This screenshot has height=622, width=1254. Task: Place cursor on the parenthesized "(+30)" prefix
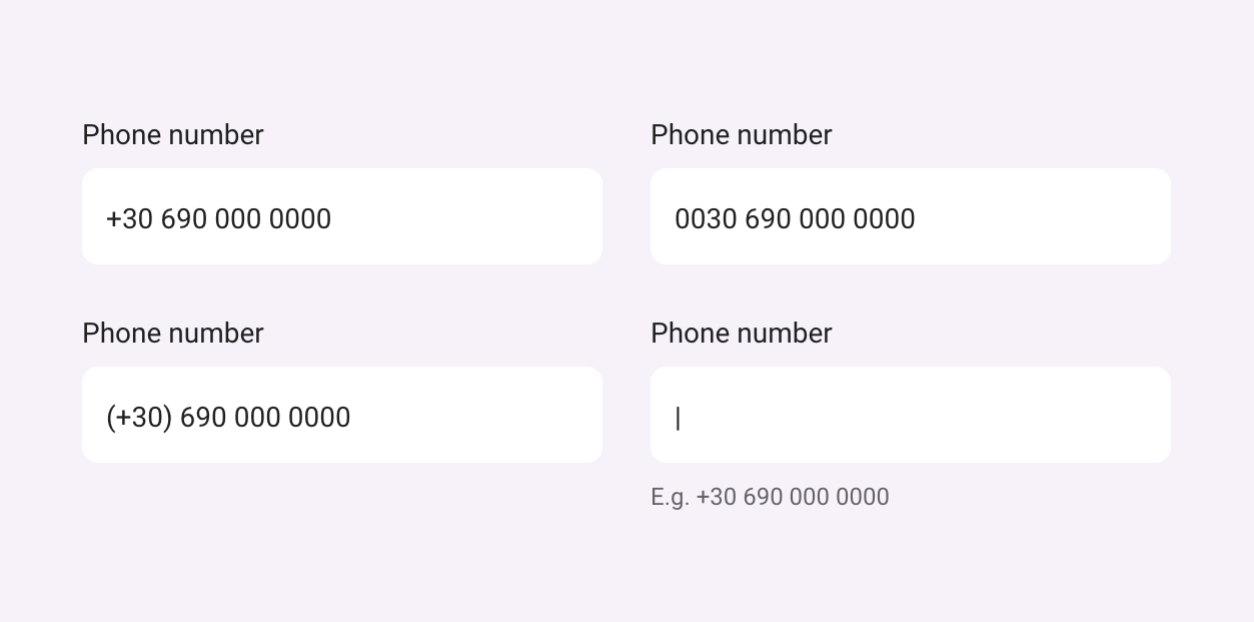pos(139,417)
